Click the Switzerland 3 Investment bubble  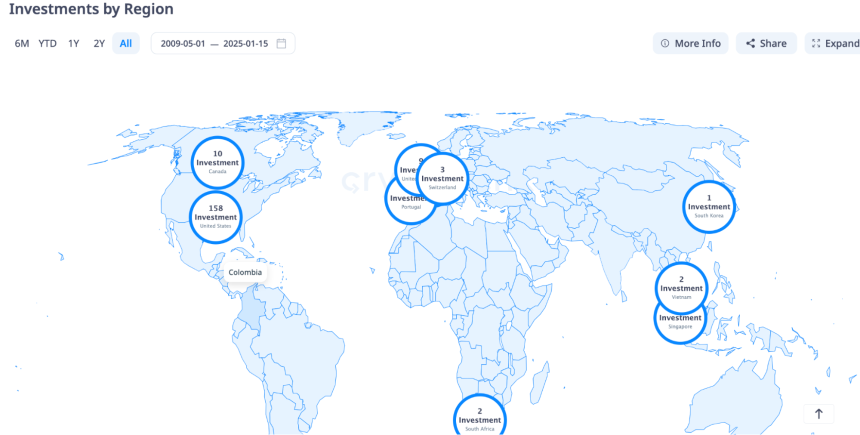pyautogui.click(x=443, y=178)
